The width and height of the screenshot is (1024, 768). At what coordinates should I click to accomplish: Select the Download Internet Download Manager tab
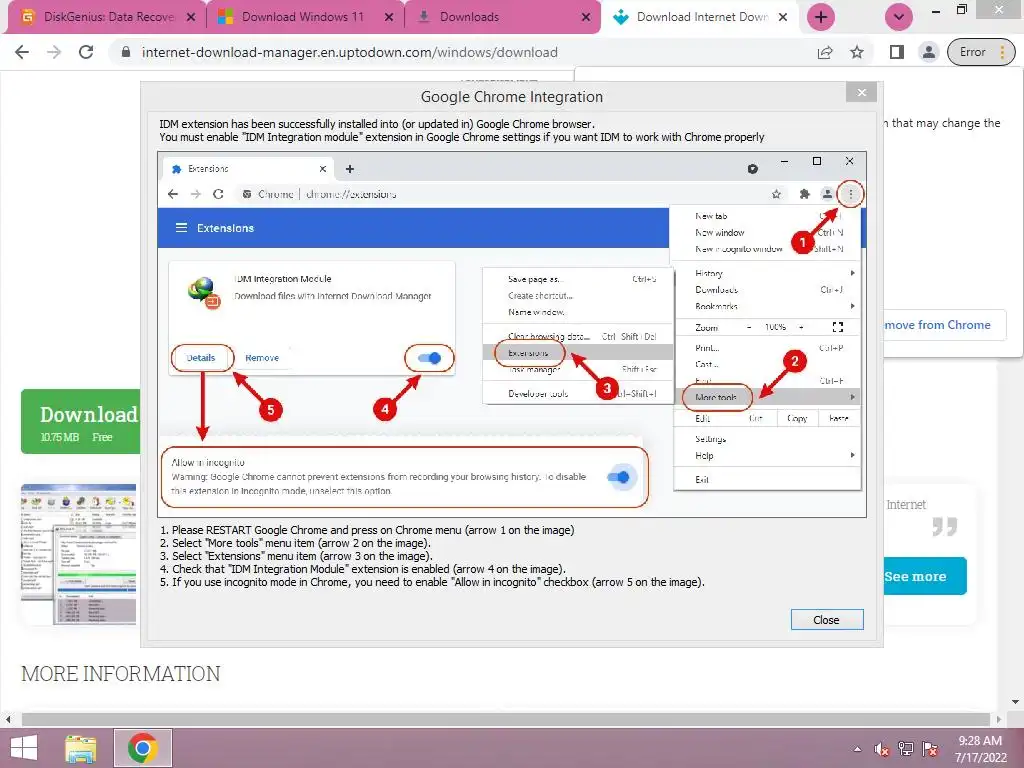coord(700,17)
